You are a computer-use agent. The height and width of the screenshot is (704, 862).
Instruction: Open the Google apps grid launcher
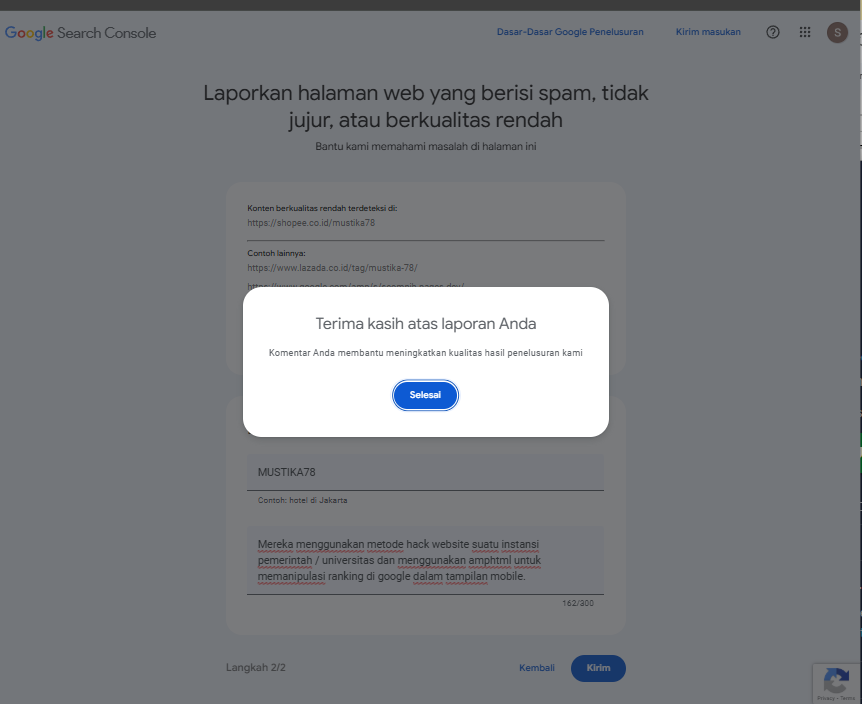pos(805,32)
